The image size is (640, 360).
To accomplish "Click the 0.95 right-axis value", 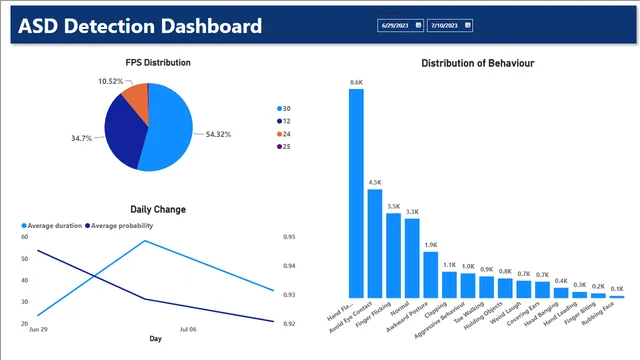I will [x=289, y=237].
